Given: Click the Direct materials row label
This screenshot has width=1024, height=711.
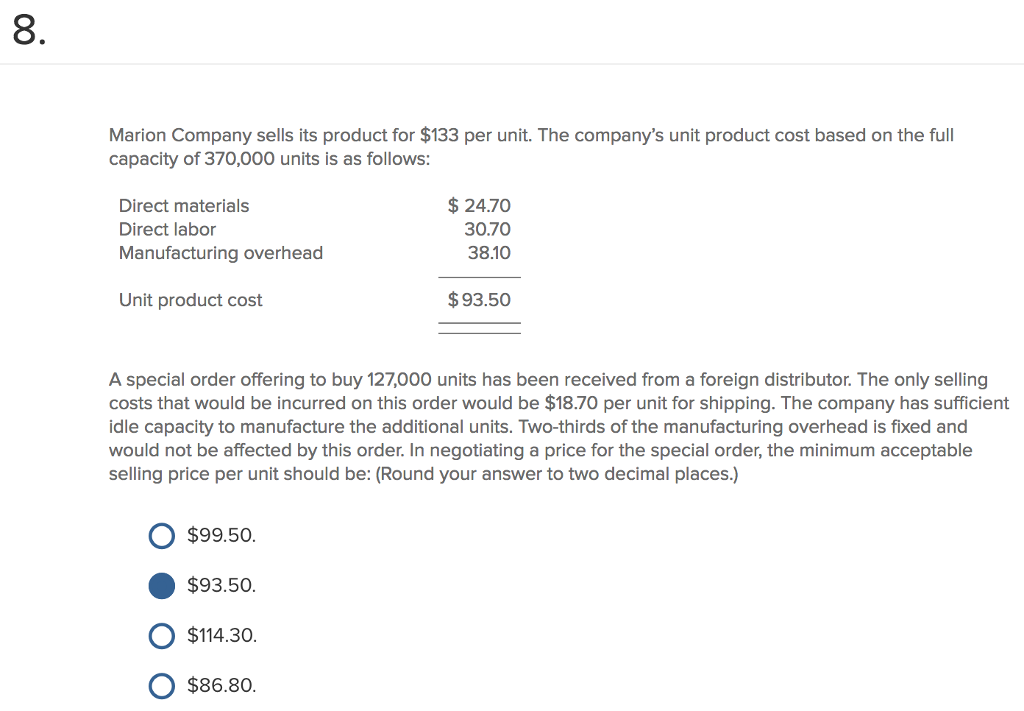Looking at the screenshot, I should (x=184, y=206).
